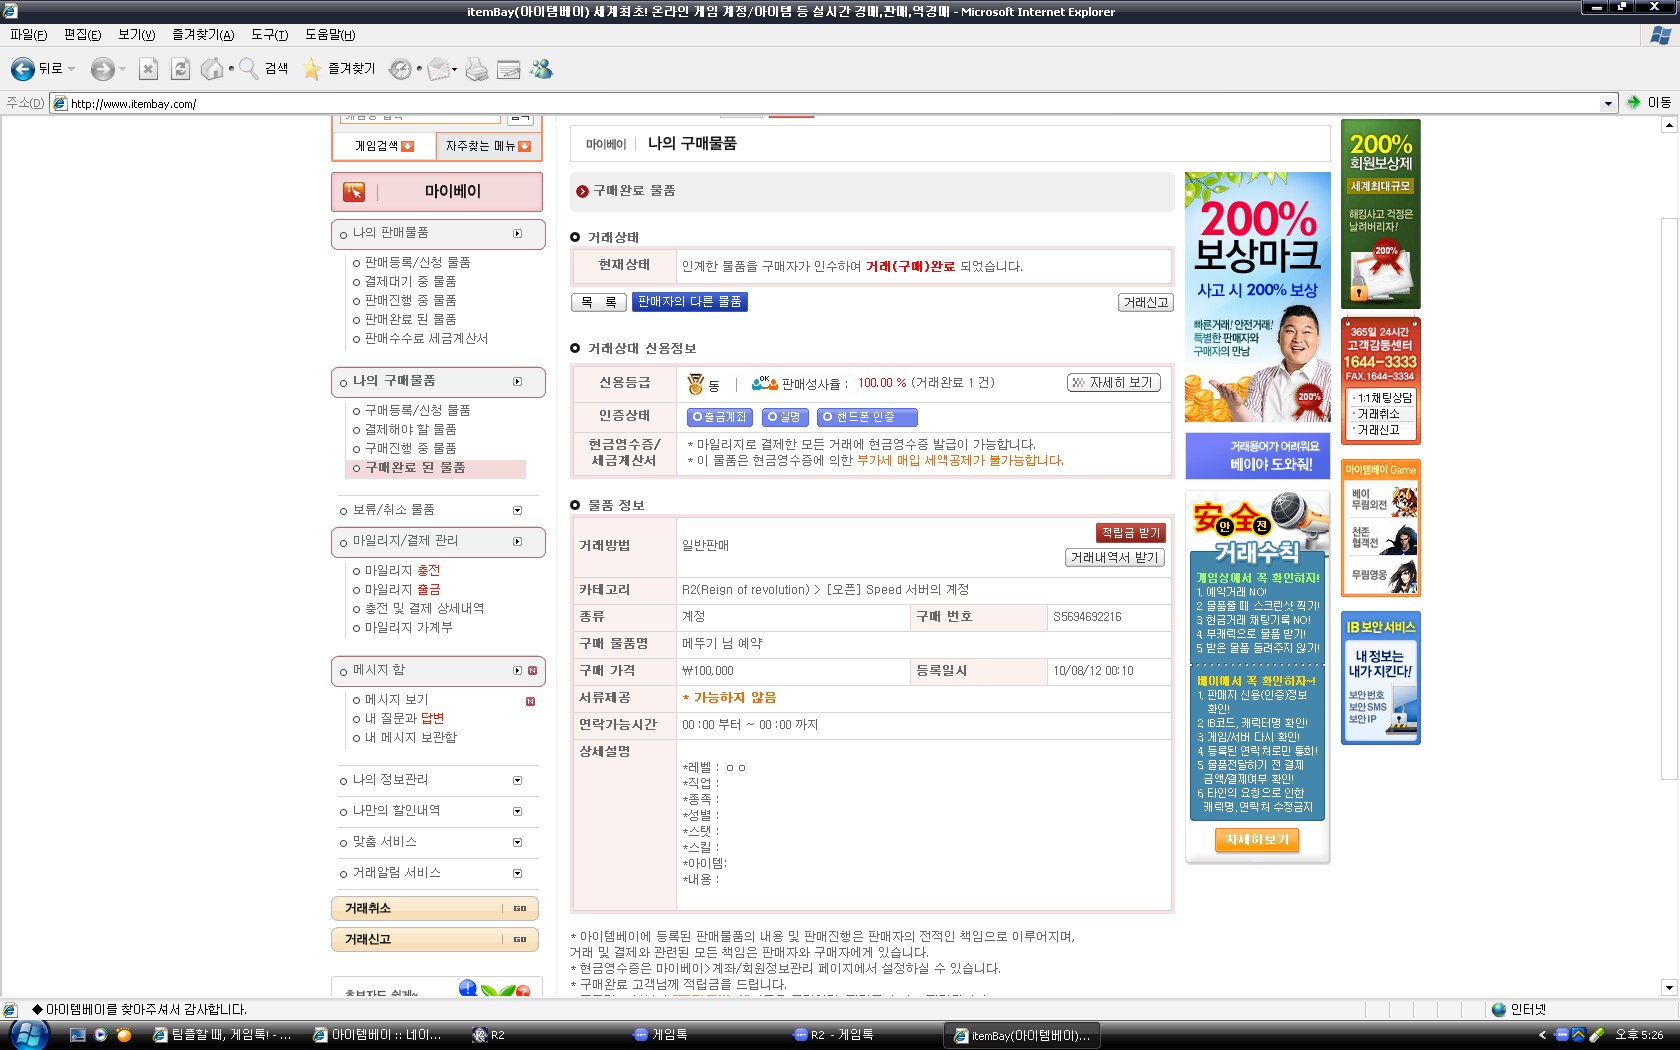Open the address bar dropdown arrow
Image resolution: width=1680 pixels, height=1050 pixels.
point(1608,103)
